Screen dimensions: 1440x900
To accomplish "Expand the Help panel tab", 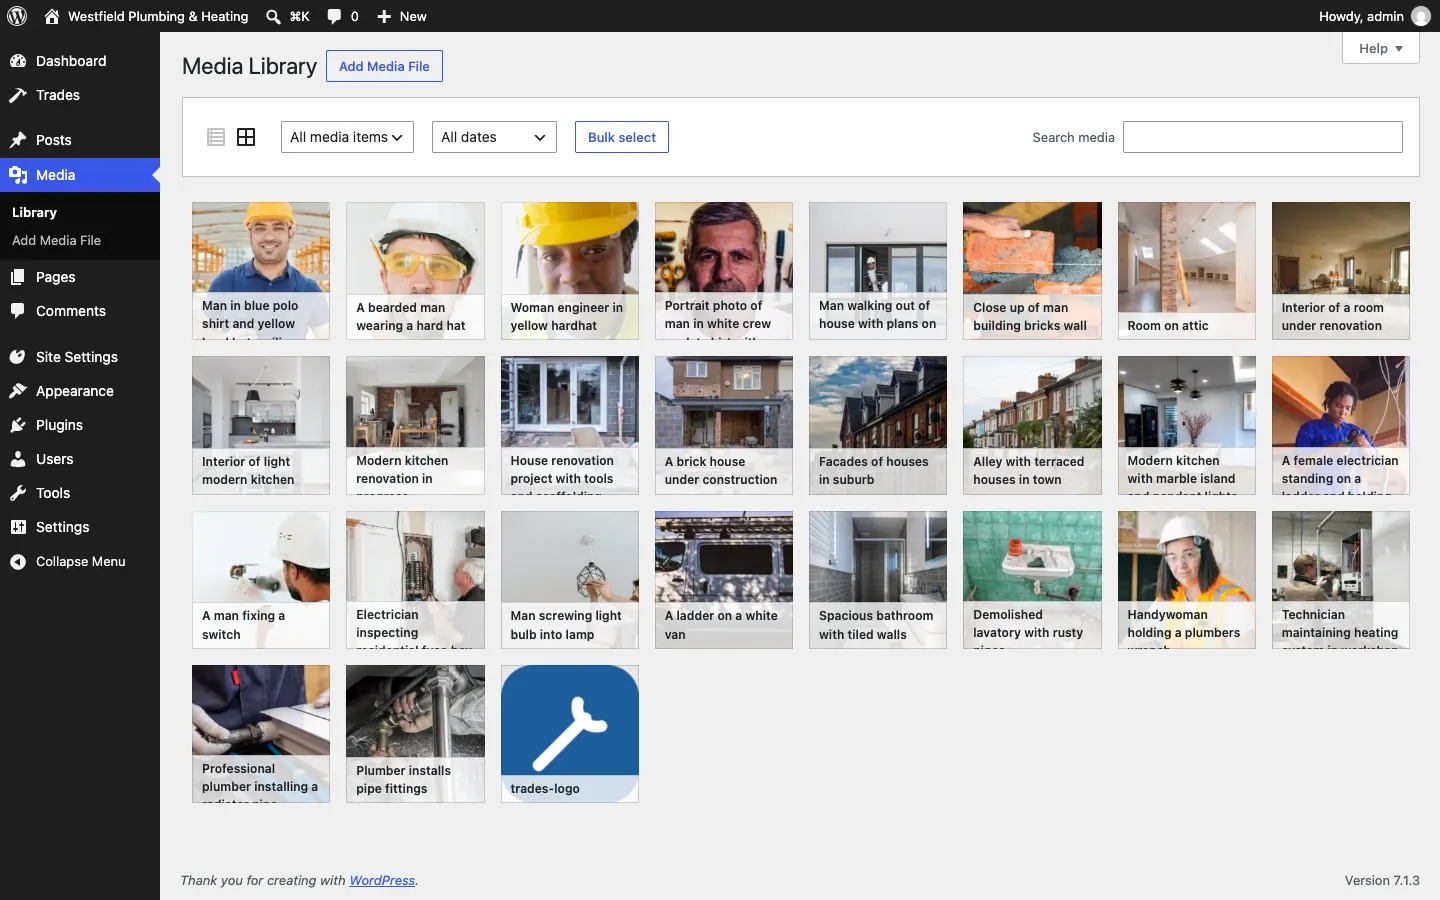I will (1381, 48).
